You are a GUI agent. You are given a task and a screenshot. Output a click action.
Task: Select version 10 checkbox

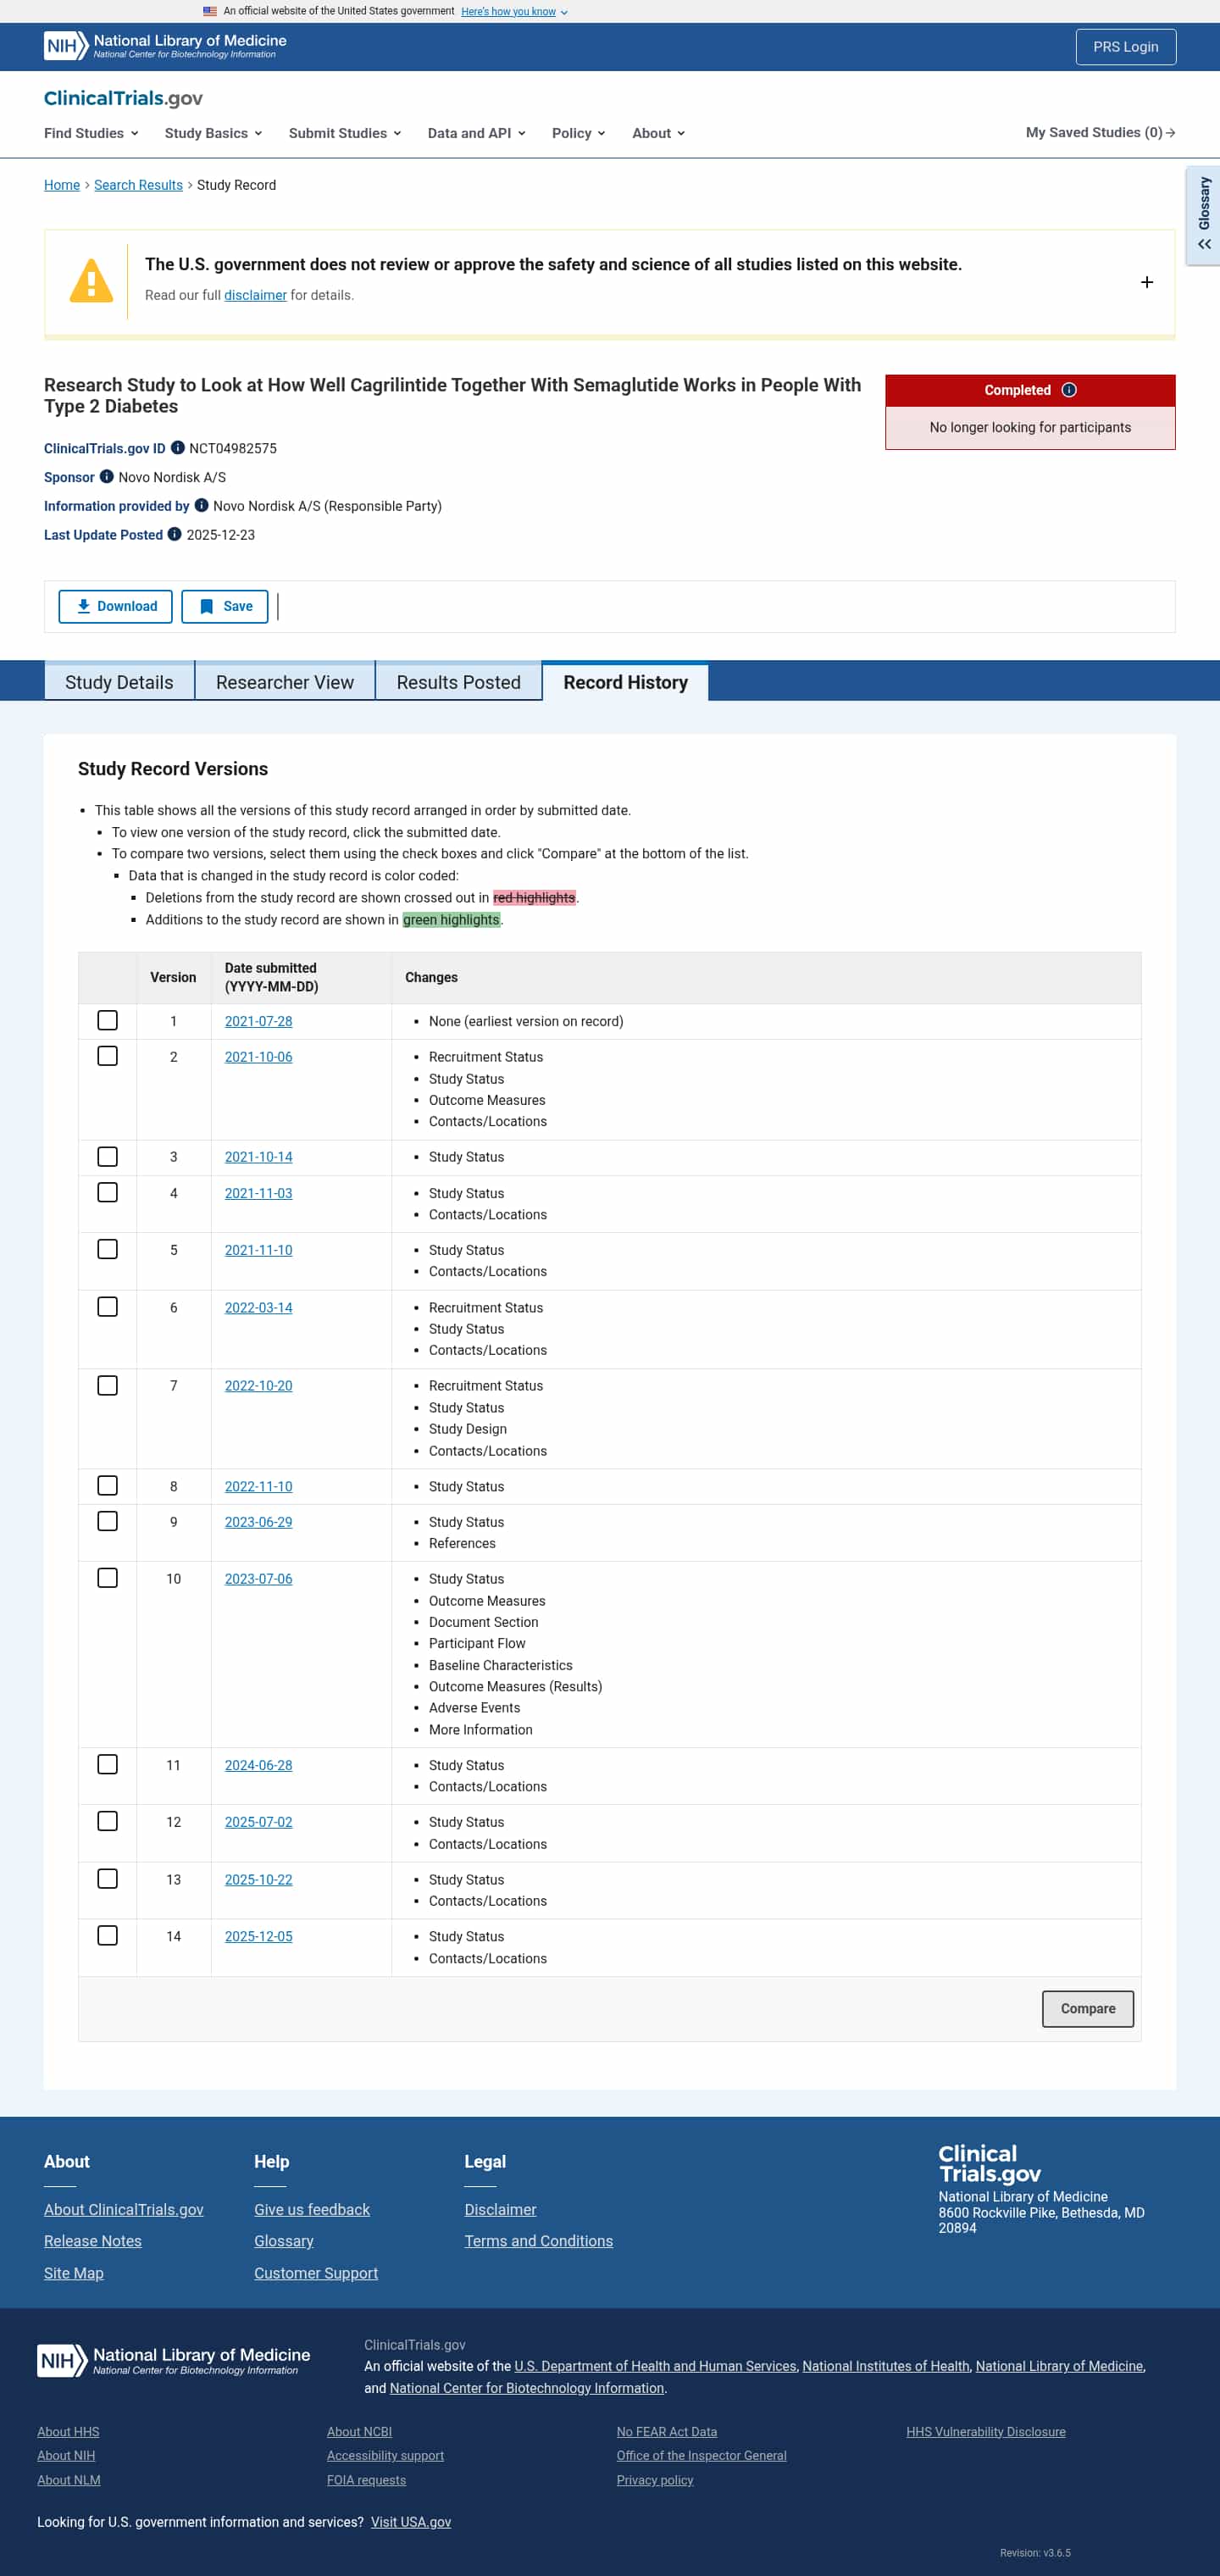[x=108, y=1578]
